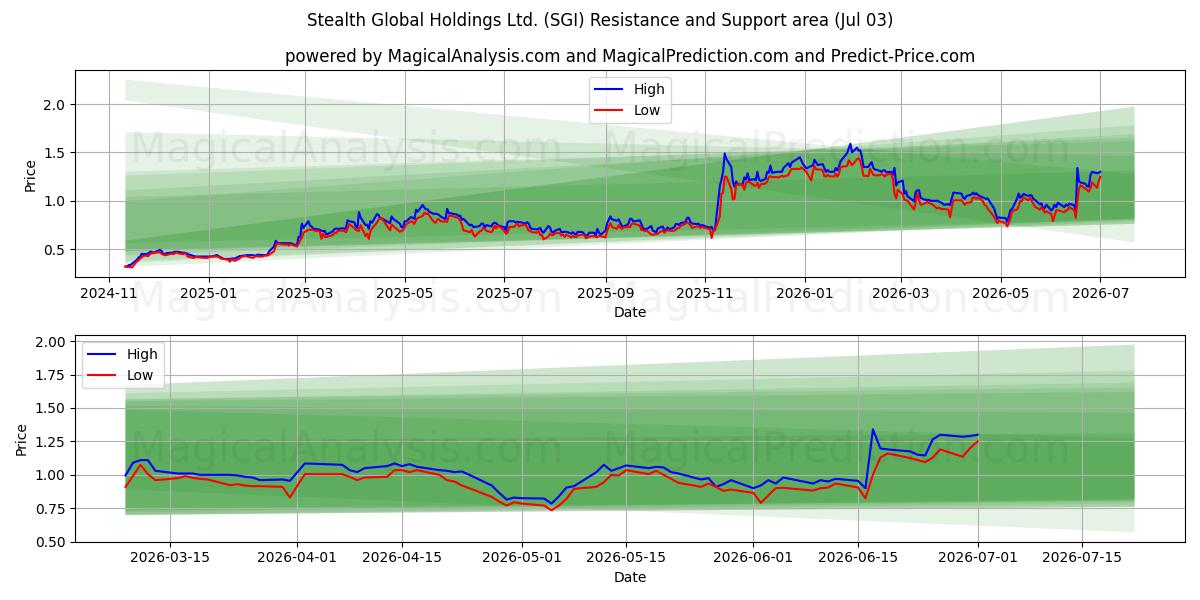The width and height of the screenshot is (1200, 600).
Task: Click the '2025-01' date tick label
Action: click(208, 293)
